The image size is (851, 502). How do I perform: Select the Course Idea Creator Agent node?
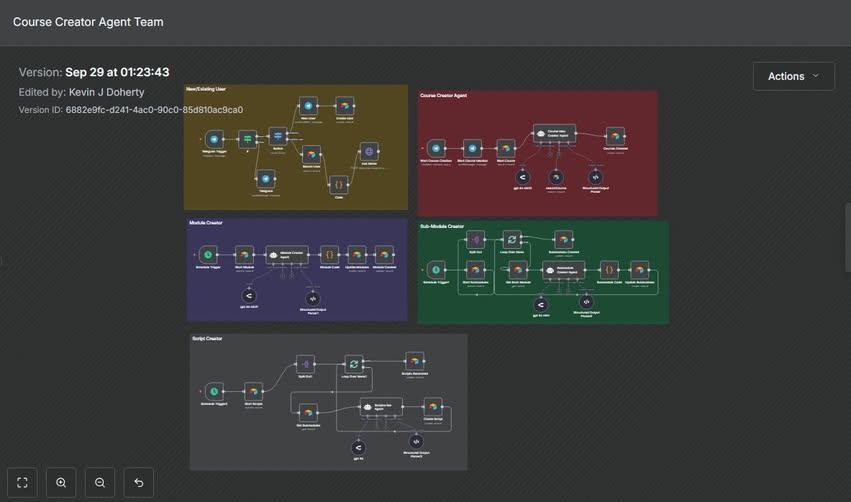[x=554, y=133]
